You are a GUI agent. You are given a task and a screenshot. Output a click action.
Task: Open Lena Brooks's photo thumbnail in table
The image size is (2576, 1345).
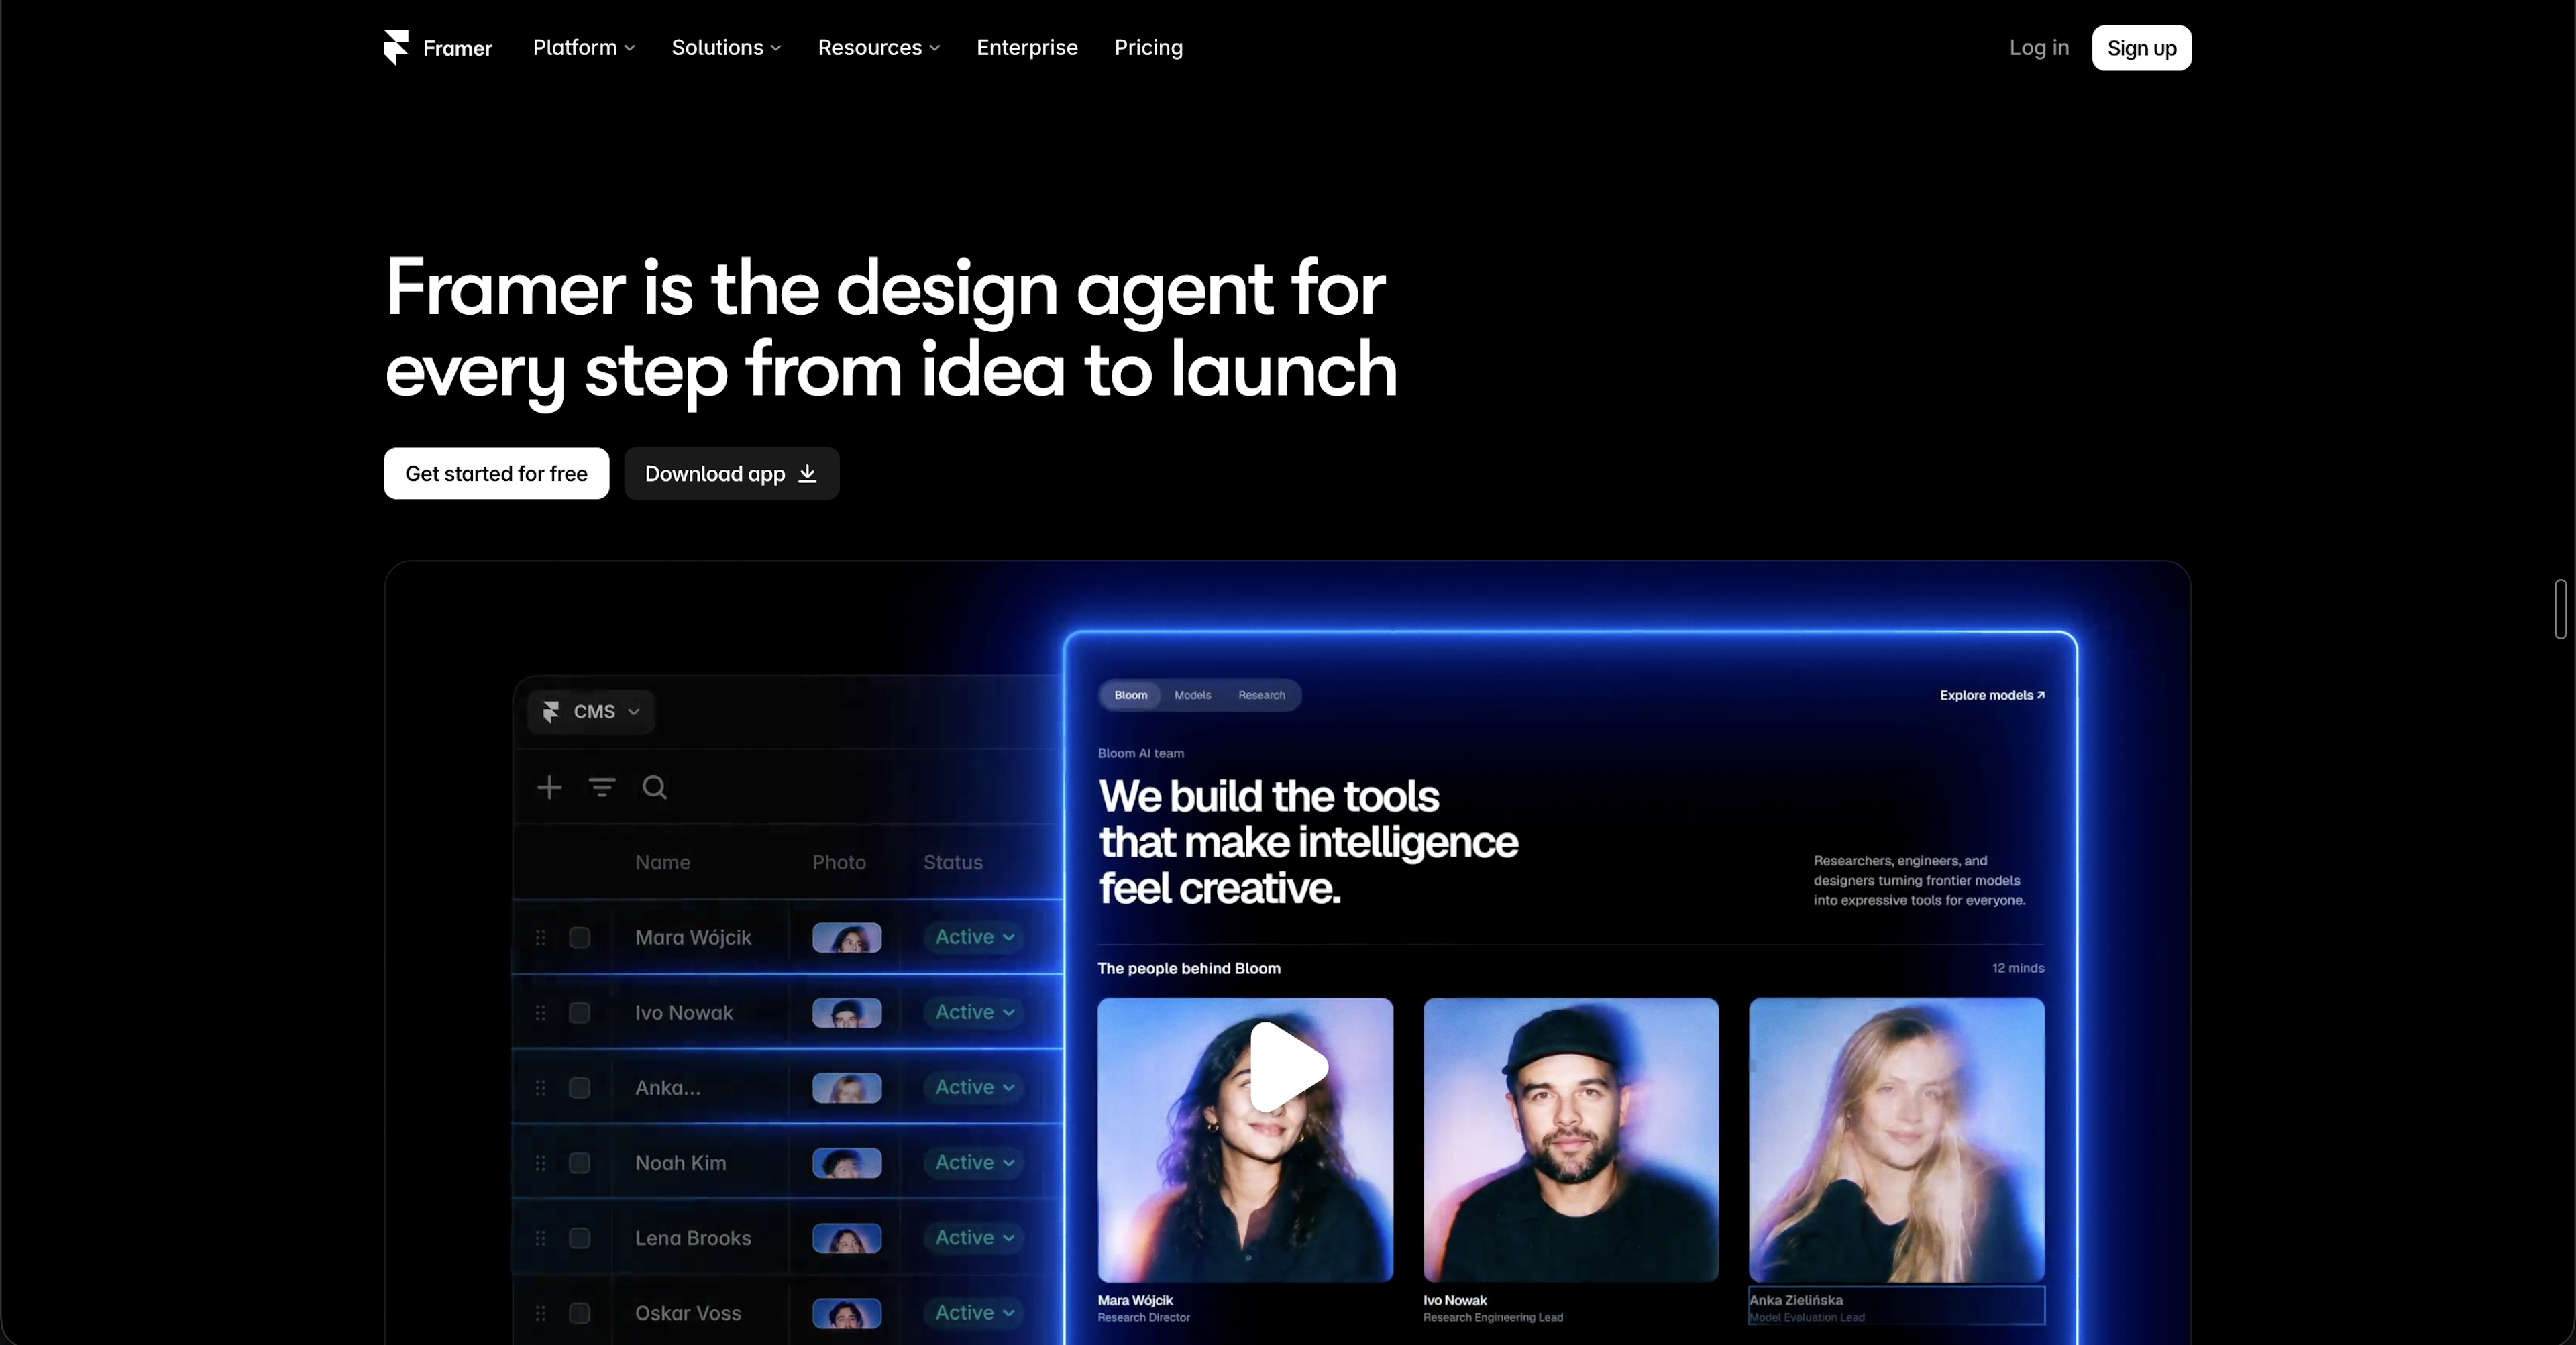point(847,1238)
